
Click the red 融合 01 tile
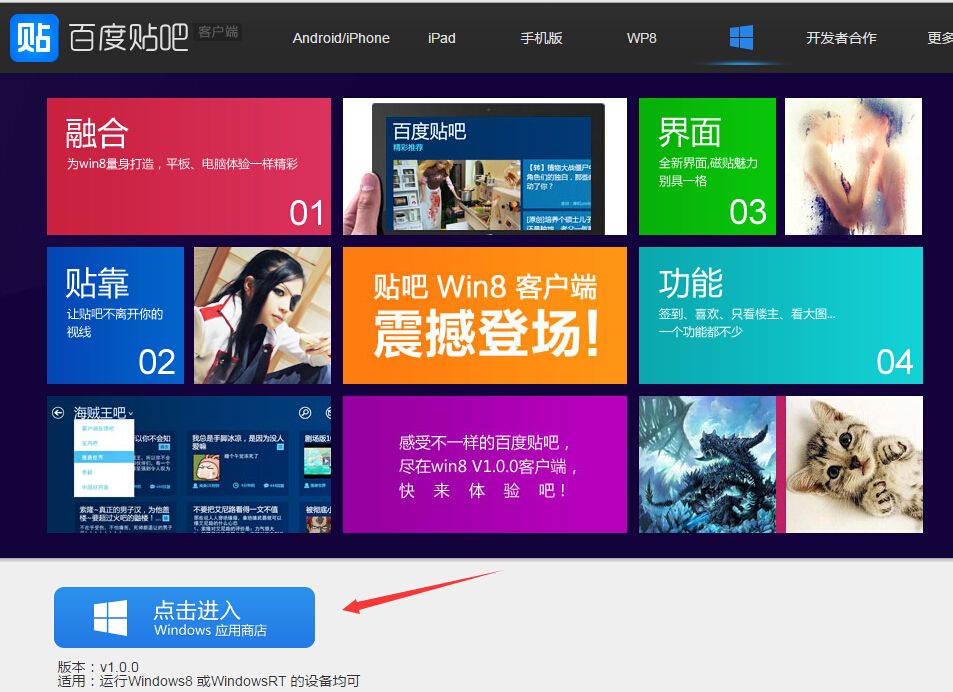(188, 166)
